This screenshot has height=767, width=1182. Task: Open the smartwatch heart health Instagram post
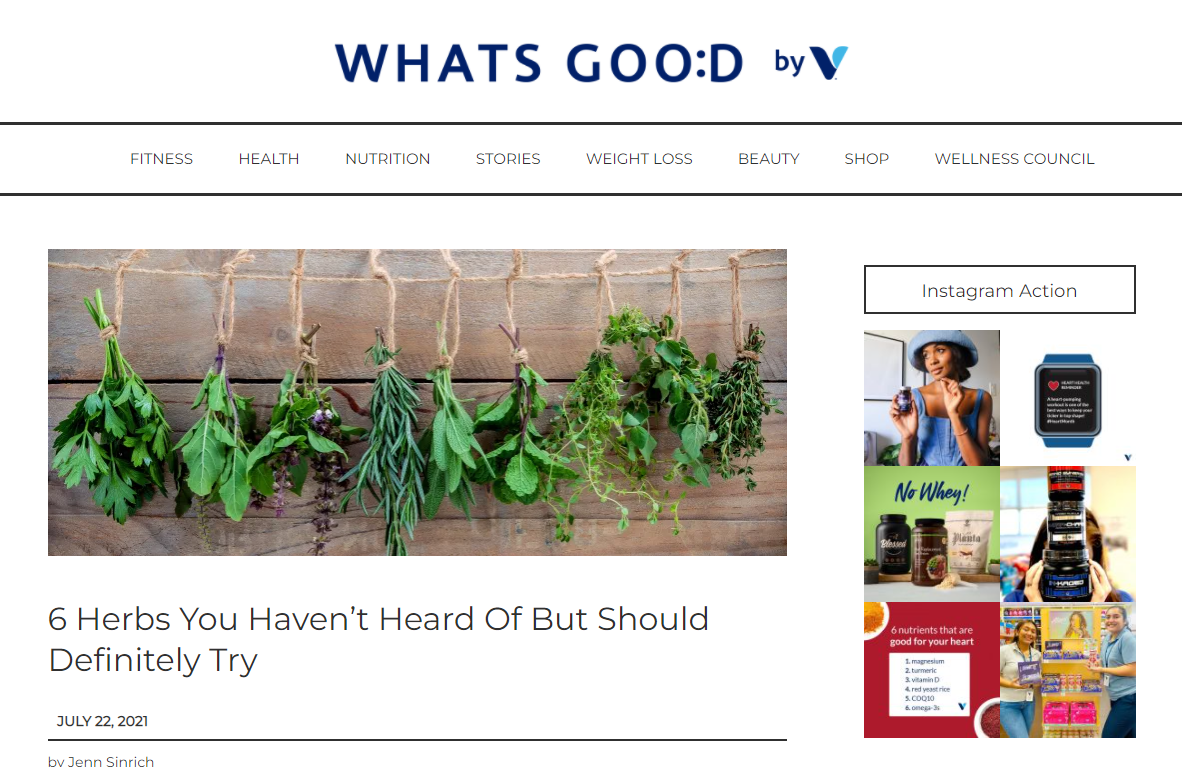pyautogui.click(x=1068, y=397)
